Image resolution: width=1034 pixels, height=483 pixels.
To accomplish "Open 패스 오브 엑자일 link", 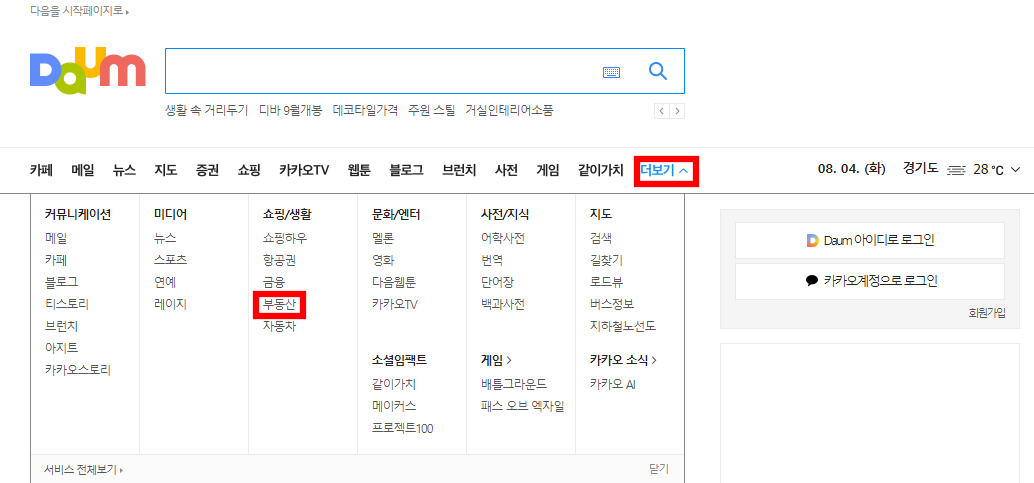I will [523, 406].
